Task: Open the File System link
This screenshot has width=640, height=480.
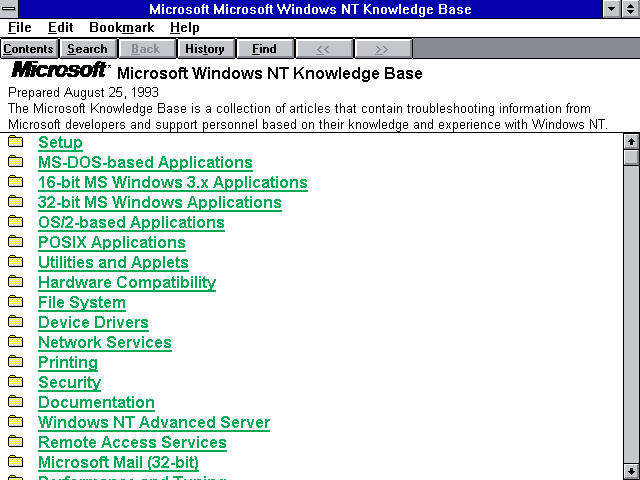Action: [82, 302]
